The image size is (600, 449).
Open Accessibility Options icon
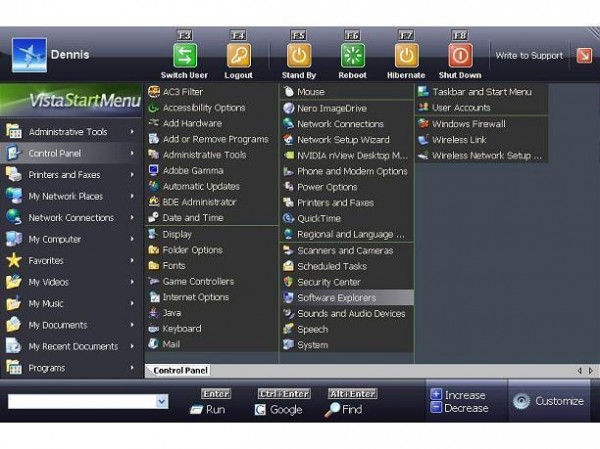coord(154,108)
